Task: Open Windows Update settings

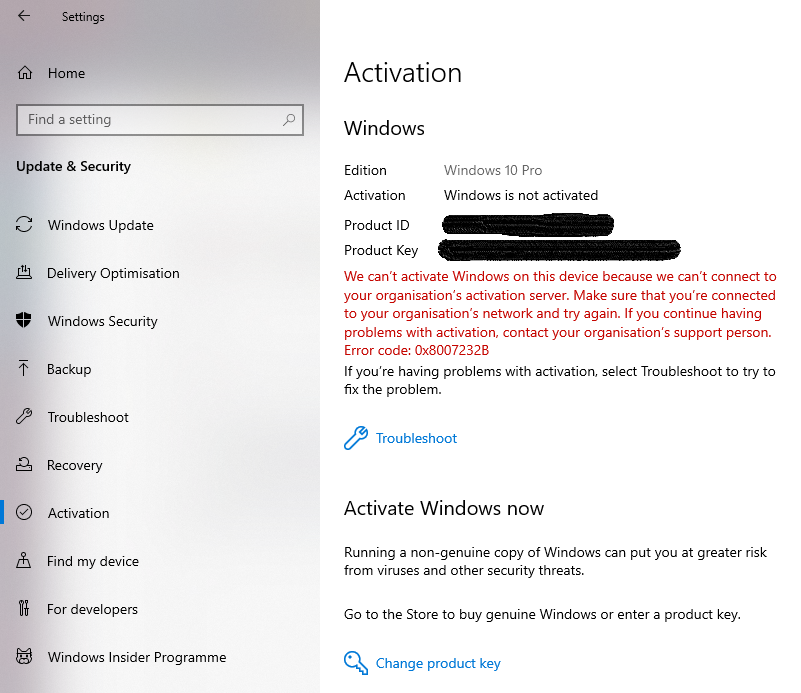Action: (101, 225)
